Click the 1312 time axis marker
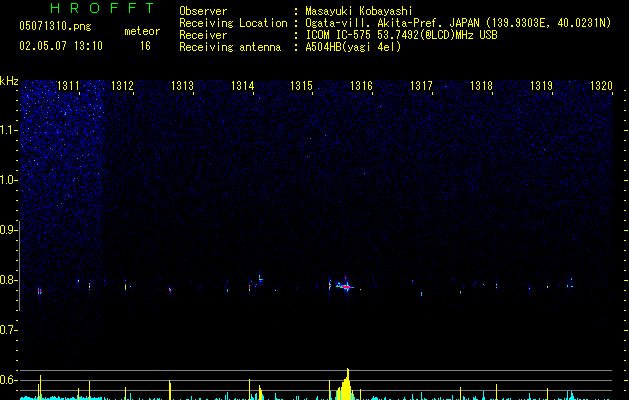629x400 pixels. point(122,85)
